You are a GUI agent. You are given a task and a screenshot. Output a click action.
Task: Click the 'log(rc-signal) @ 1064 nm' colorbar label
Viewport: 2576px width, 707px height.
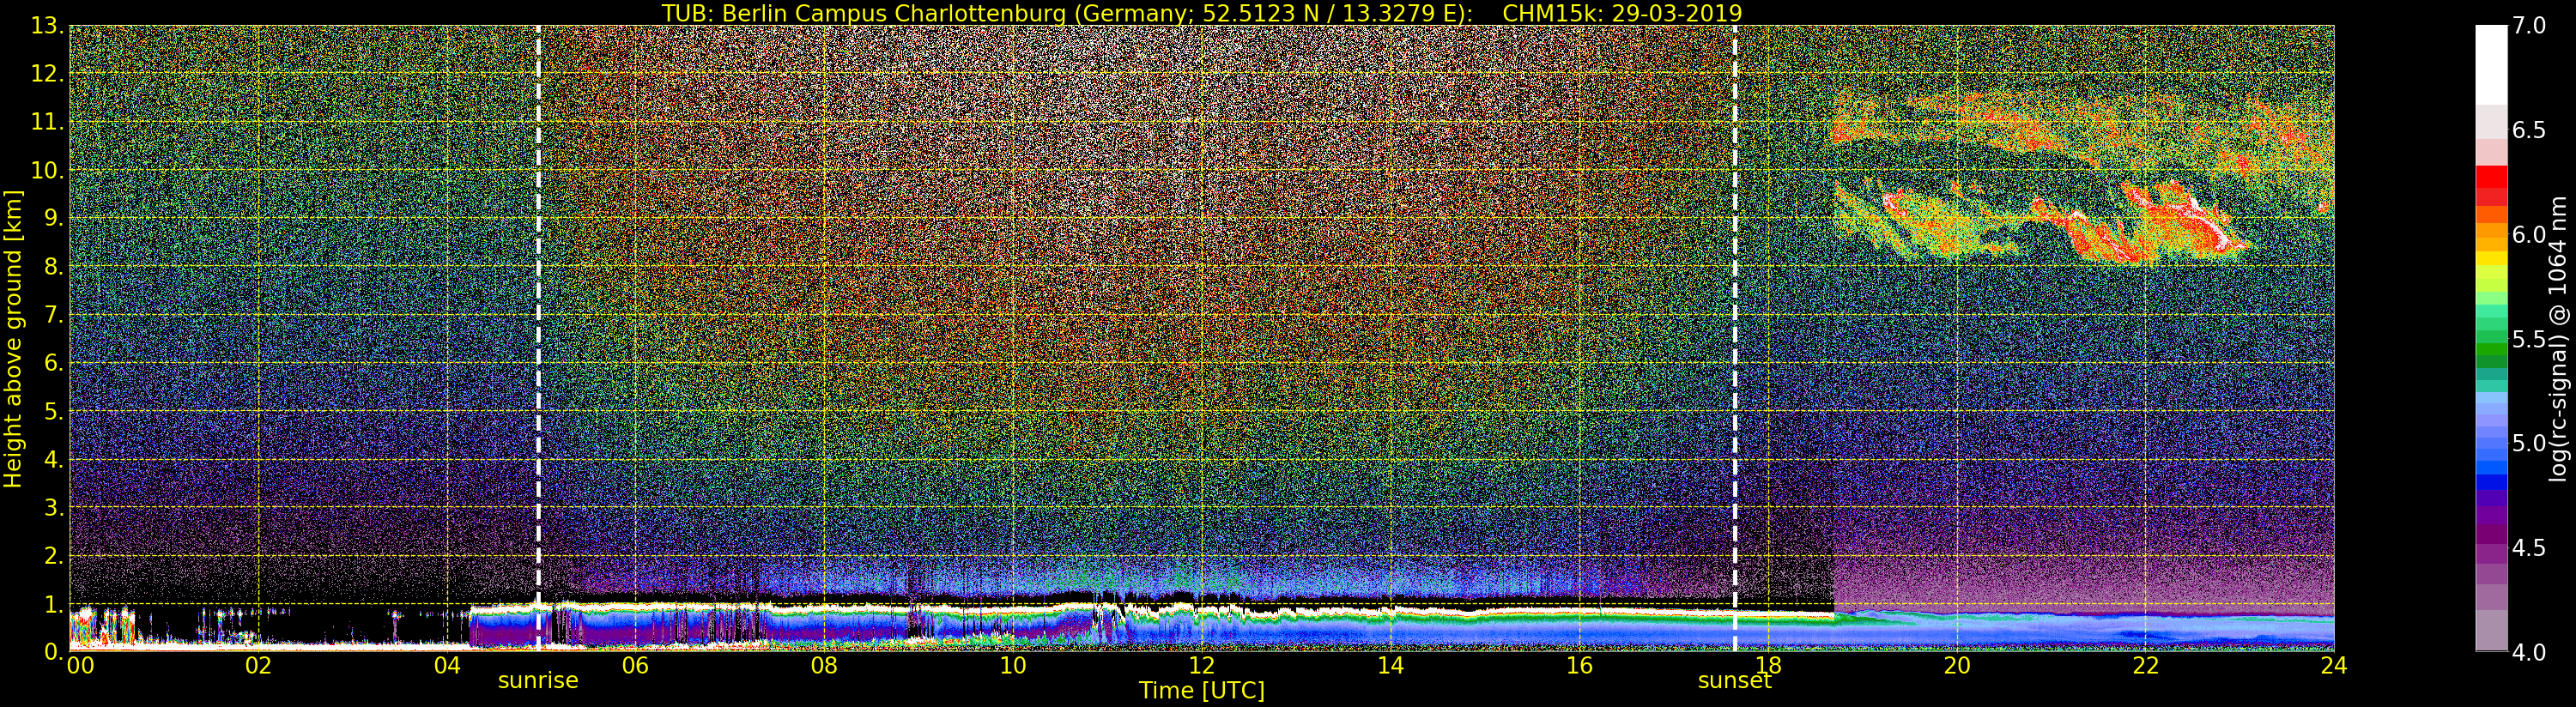2558,339
